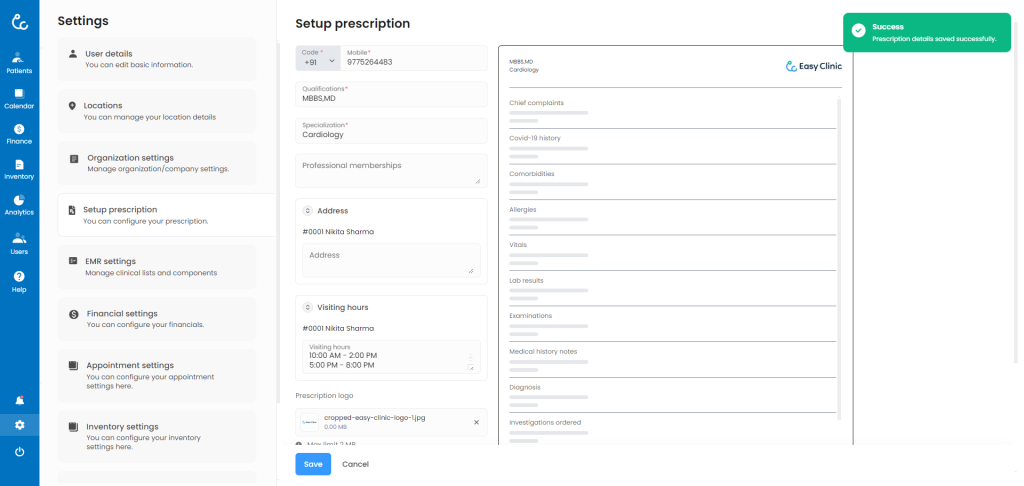This screenshot has height=486, width=1024.
Task: Collapse the Visiting hours section
Action: point(307,308)
